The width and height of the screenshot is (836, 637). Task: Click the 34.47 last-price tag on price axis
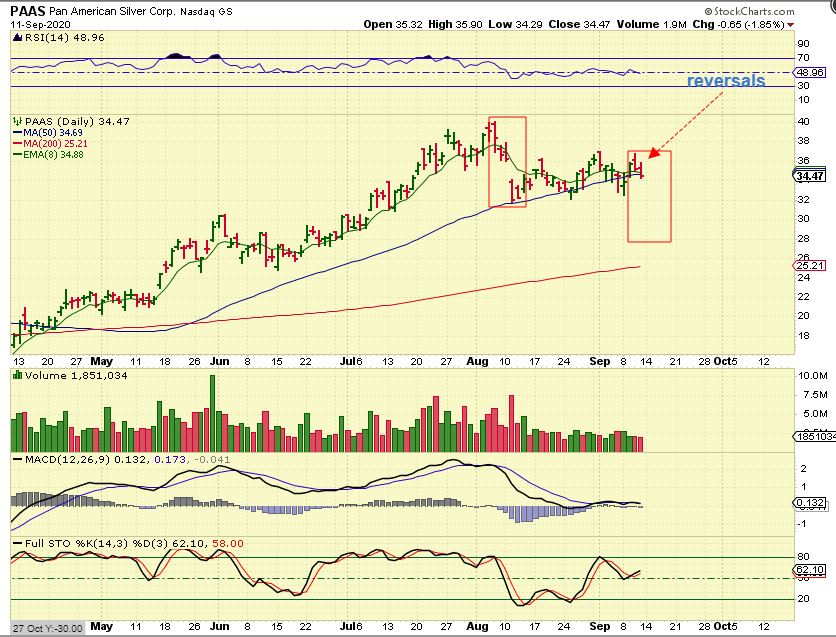pos(810,176)
